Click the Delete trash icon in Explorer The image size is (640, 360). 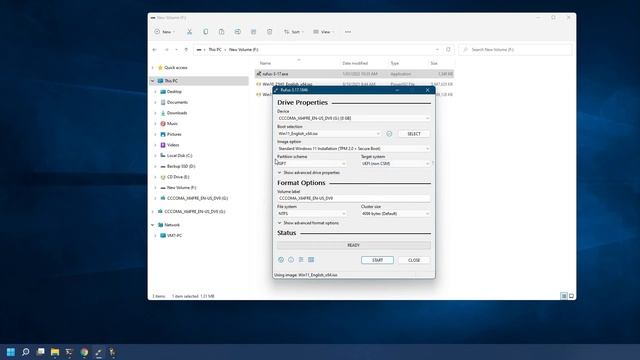click(269, 32)
